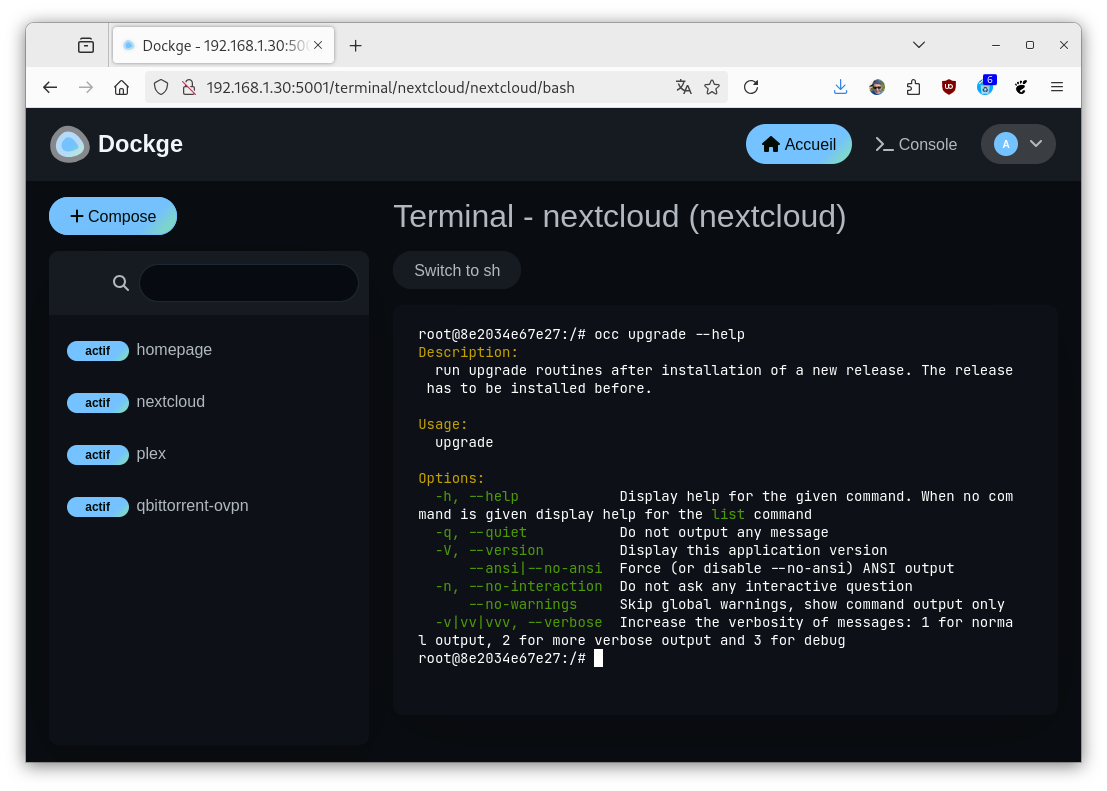The width and height of the screenshot is (1107, 791).
Task: Click the actif badge next to nextcloud
Action: (97, 403)
